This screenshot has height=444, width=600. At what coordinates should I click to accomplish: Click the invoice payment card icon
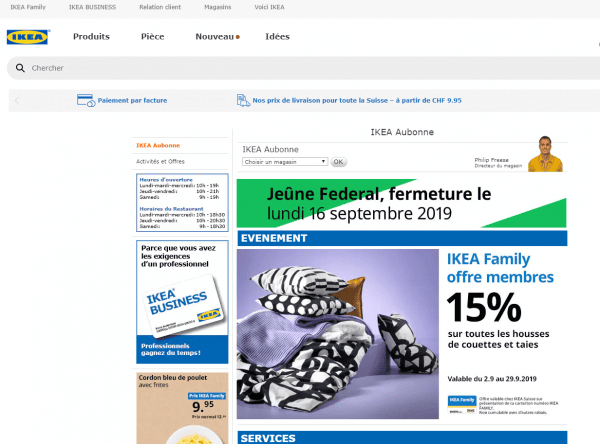(86, 100)
